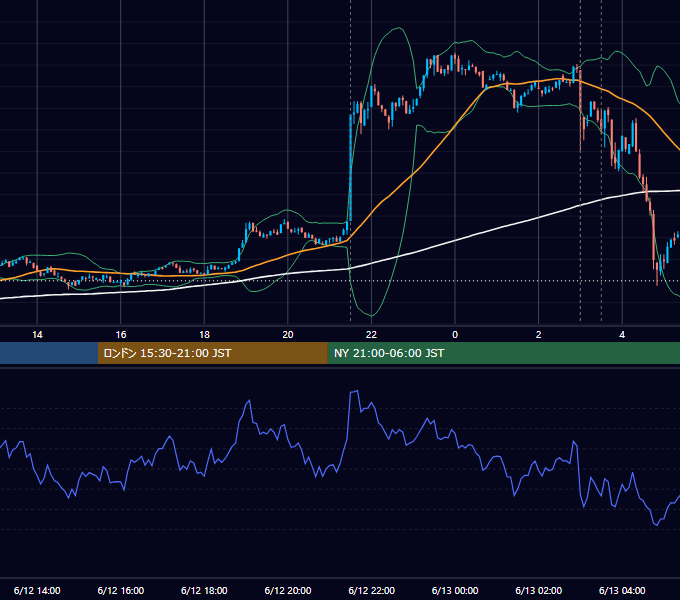Click the hour label 0 on the price chart axis
This screenshot has width=680, height=600.
point(455,335)
